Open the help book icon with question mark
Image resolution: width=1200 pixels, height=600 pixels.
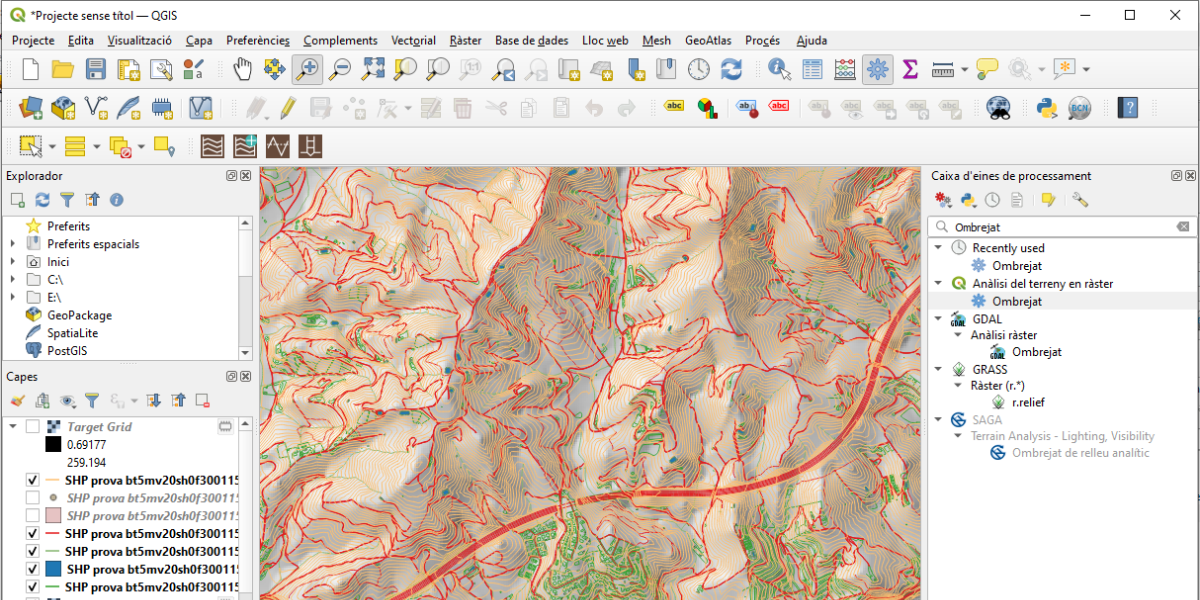pyautogui.click(x=1128, y=107)
